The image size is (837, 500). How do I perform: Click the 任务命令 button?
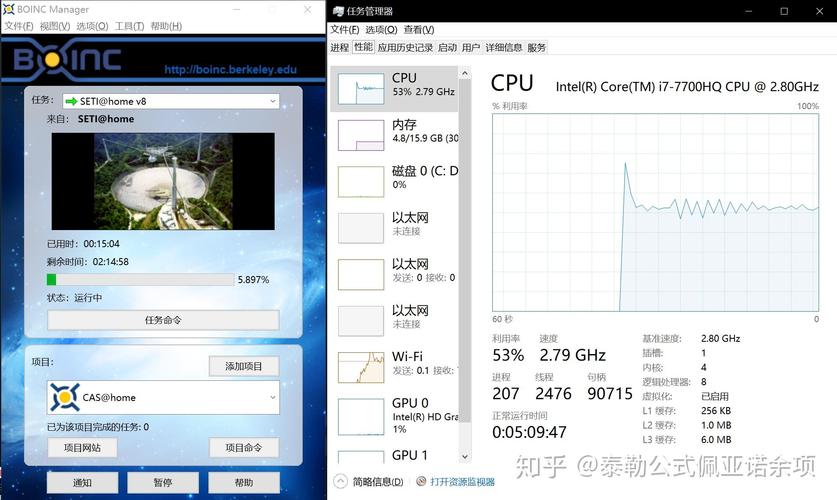pos(163,320)
